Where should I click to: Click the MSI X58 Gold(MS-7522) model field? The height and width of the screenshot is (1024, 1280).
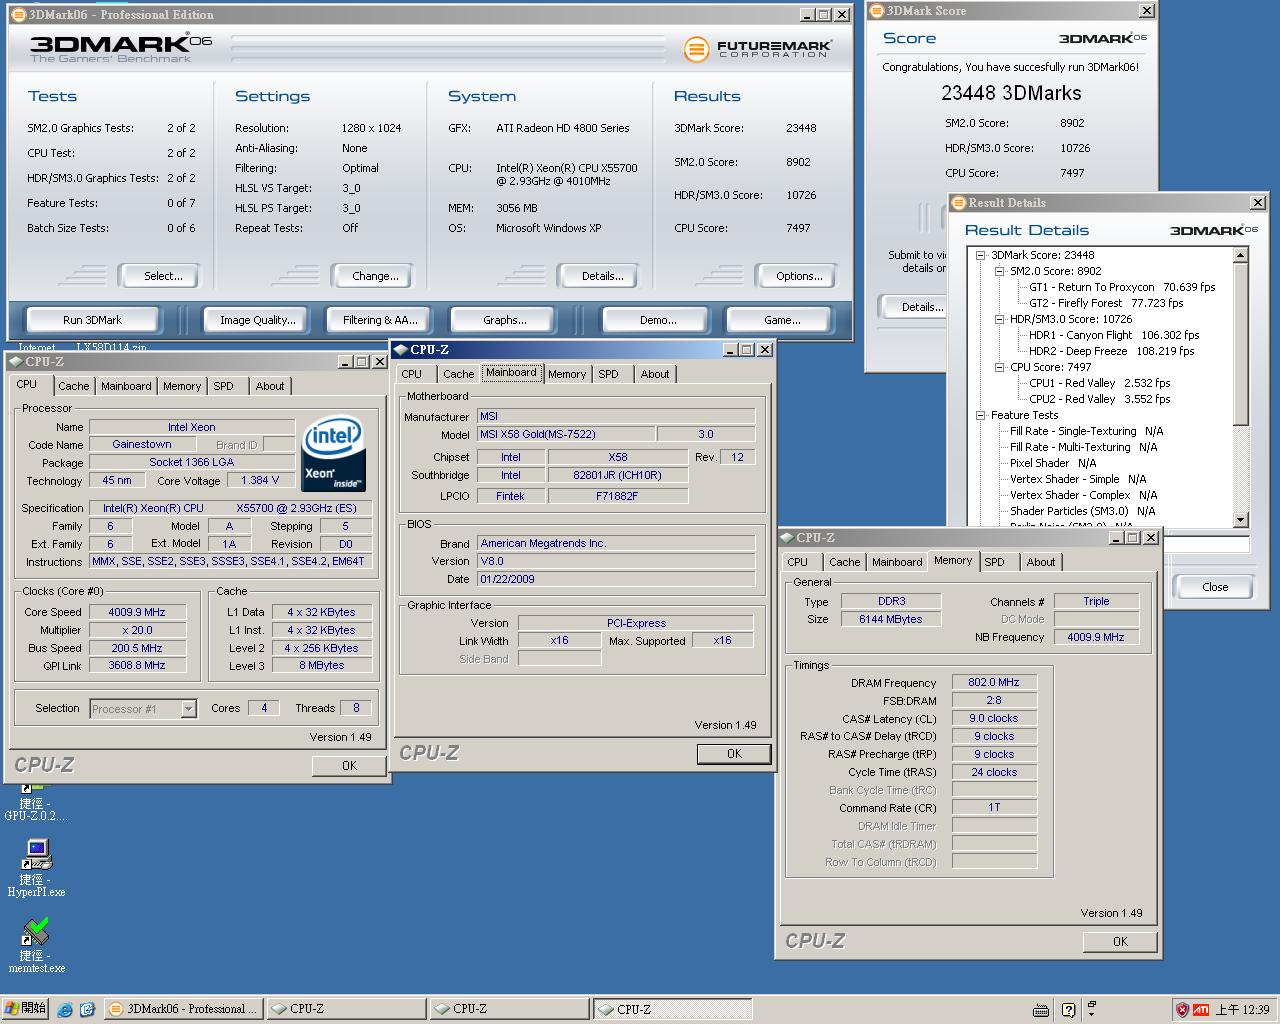coord(566,434)
